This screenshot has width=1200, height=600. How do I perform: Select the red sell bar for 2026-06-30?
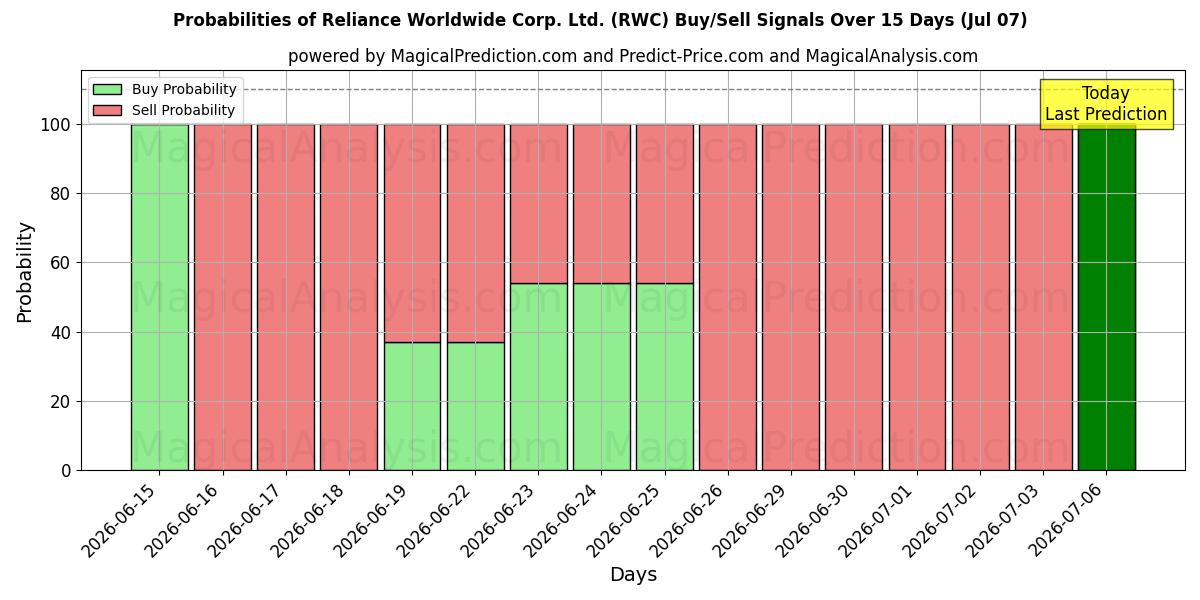pos(854,297)
